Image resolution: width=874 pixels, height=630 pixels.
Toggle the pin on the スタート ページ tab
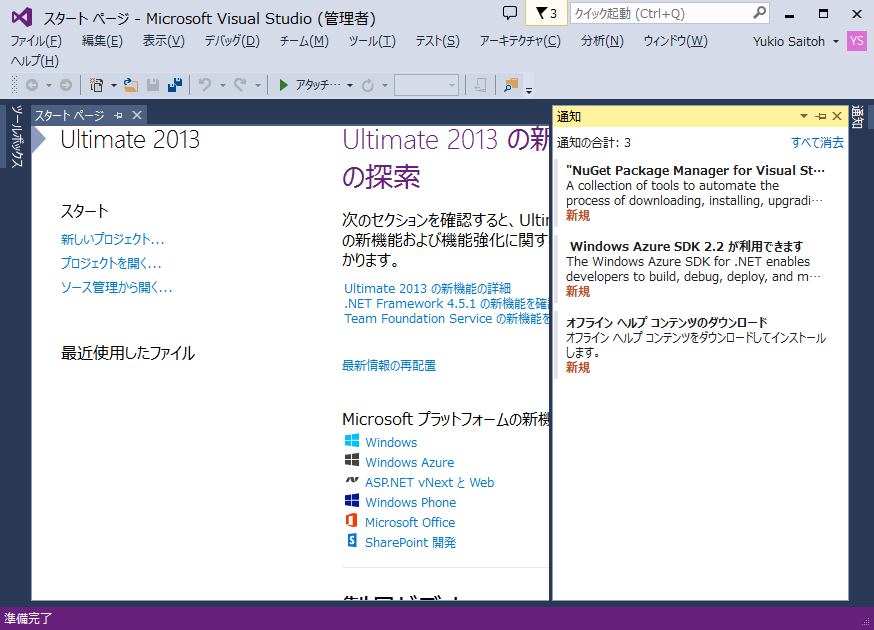(118, 116)
